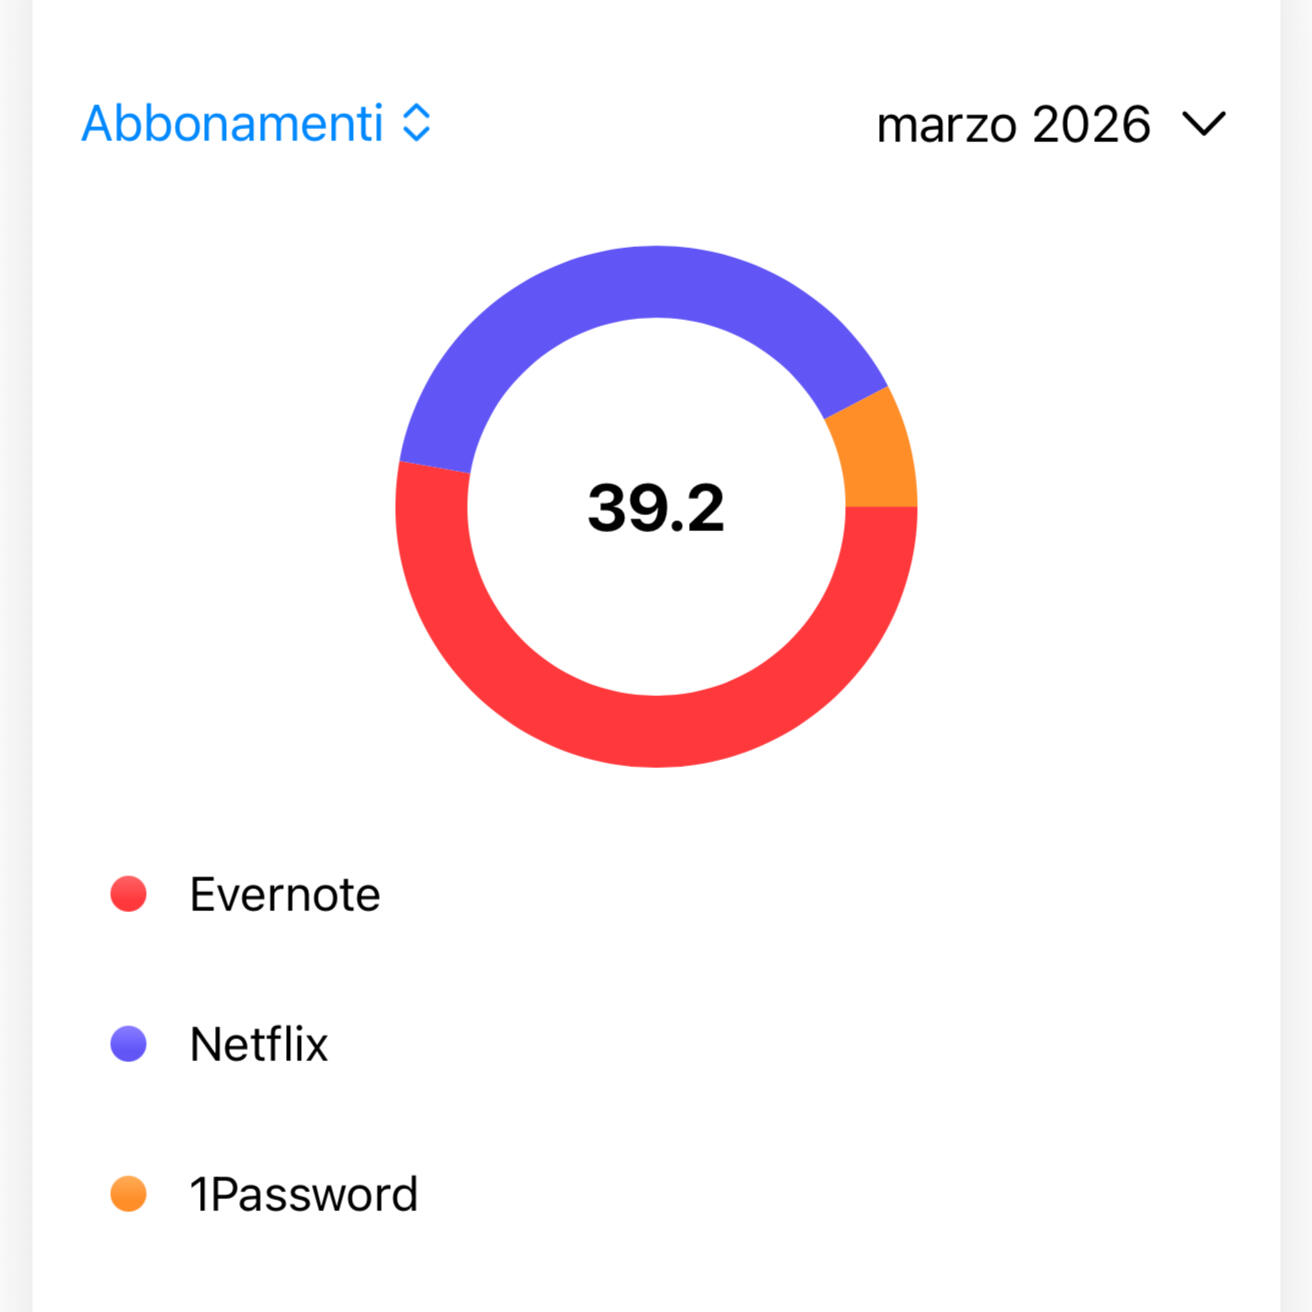Click the red Evernote legend dot
Screen dimensions: 1312x1312
tap(129, 894)
